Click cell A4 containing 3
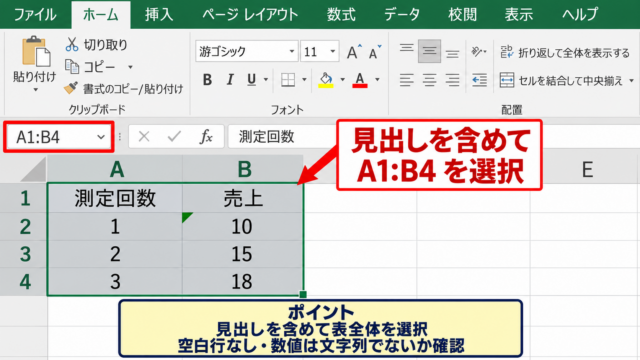This screenshot has width=640, height=360. [115, 282]
